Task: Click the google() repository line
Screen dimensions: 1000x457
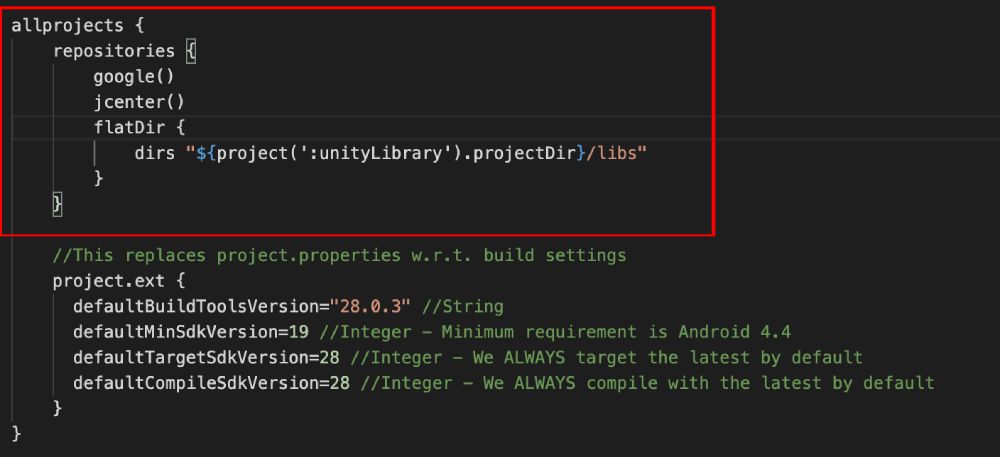Action: [134, 77]
